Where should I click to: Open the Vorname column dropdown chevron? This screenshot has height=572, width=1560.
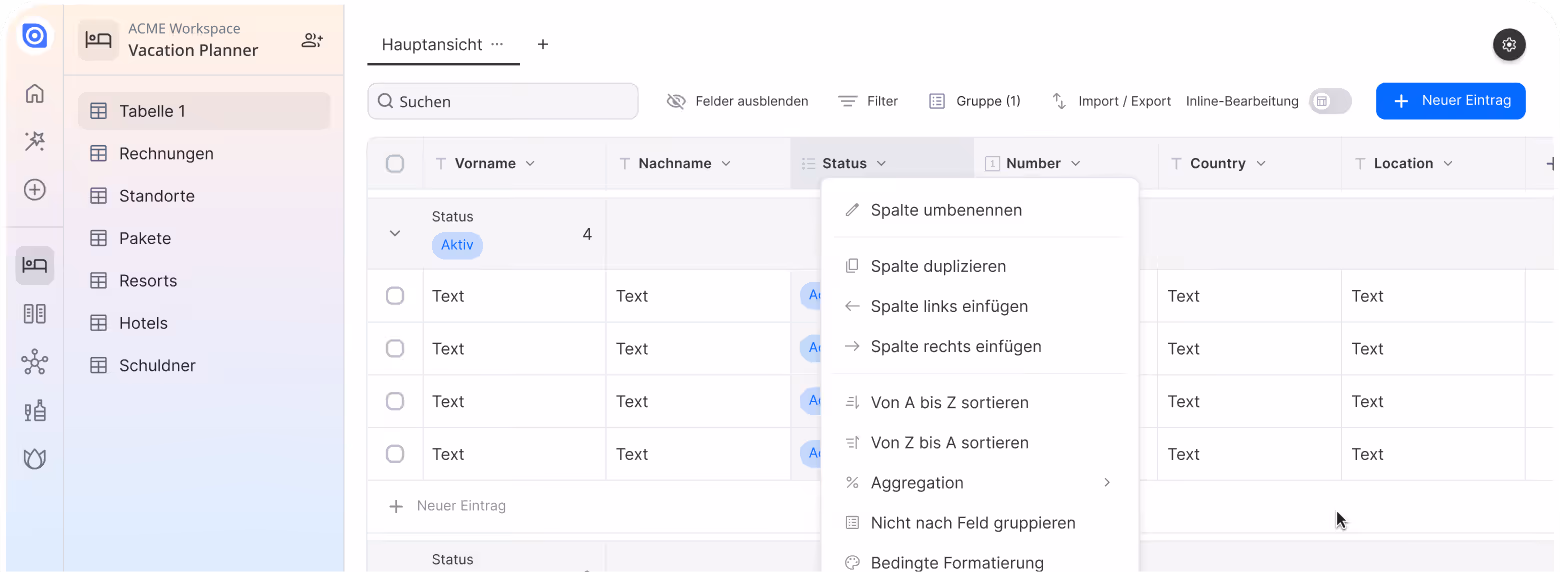(530, 164)
